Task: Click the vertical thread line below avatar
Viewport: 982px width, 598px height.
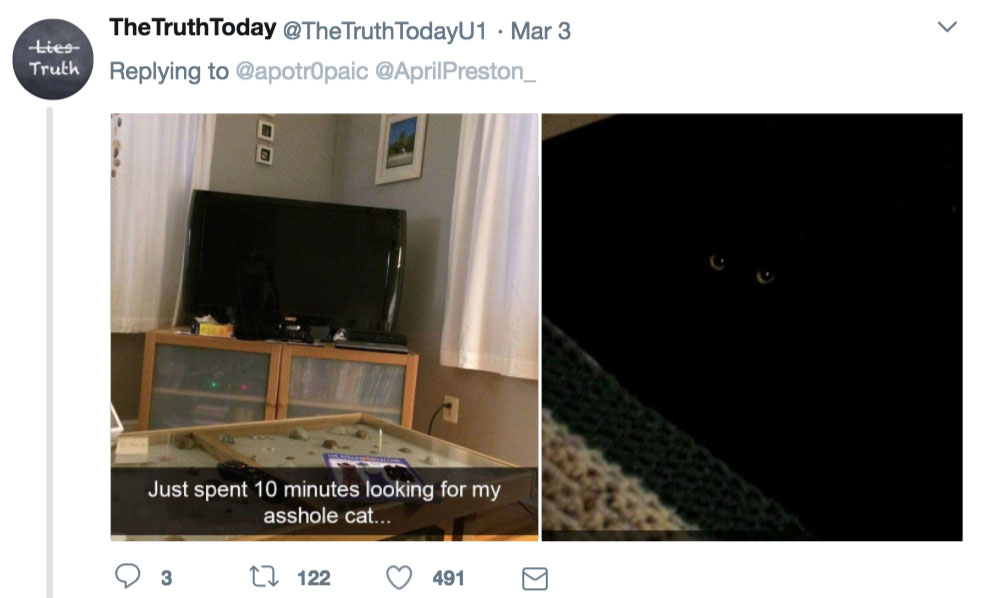Action: [49, 353]
